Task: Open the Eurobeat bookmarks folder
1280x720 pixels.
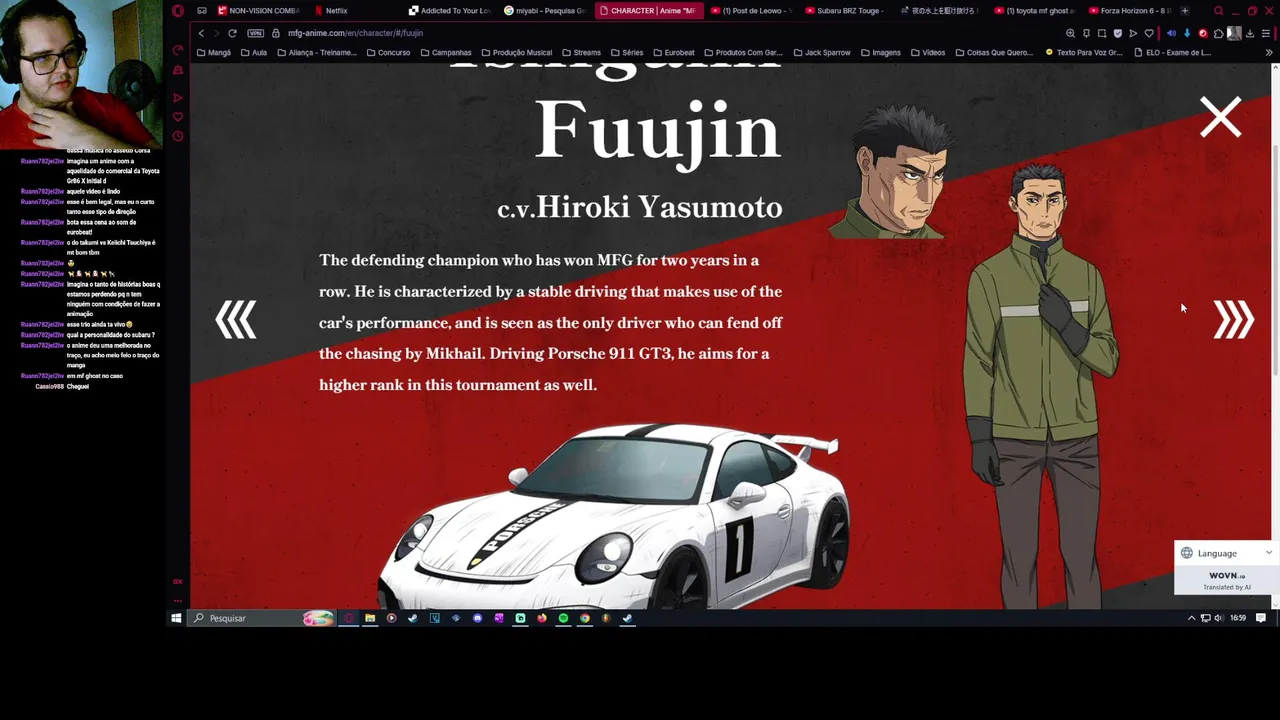Action: click(x=674, y=52)
